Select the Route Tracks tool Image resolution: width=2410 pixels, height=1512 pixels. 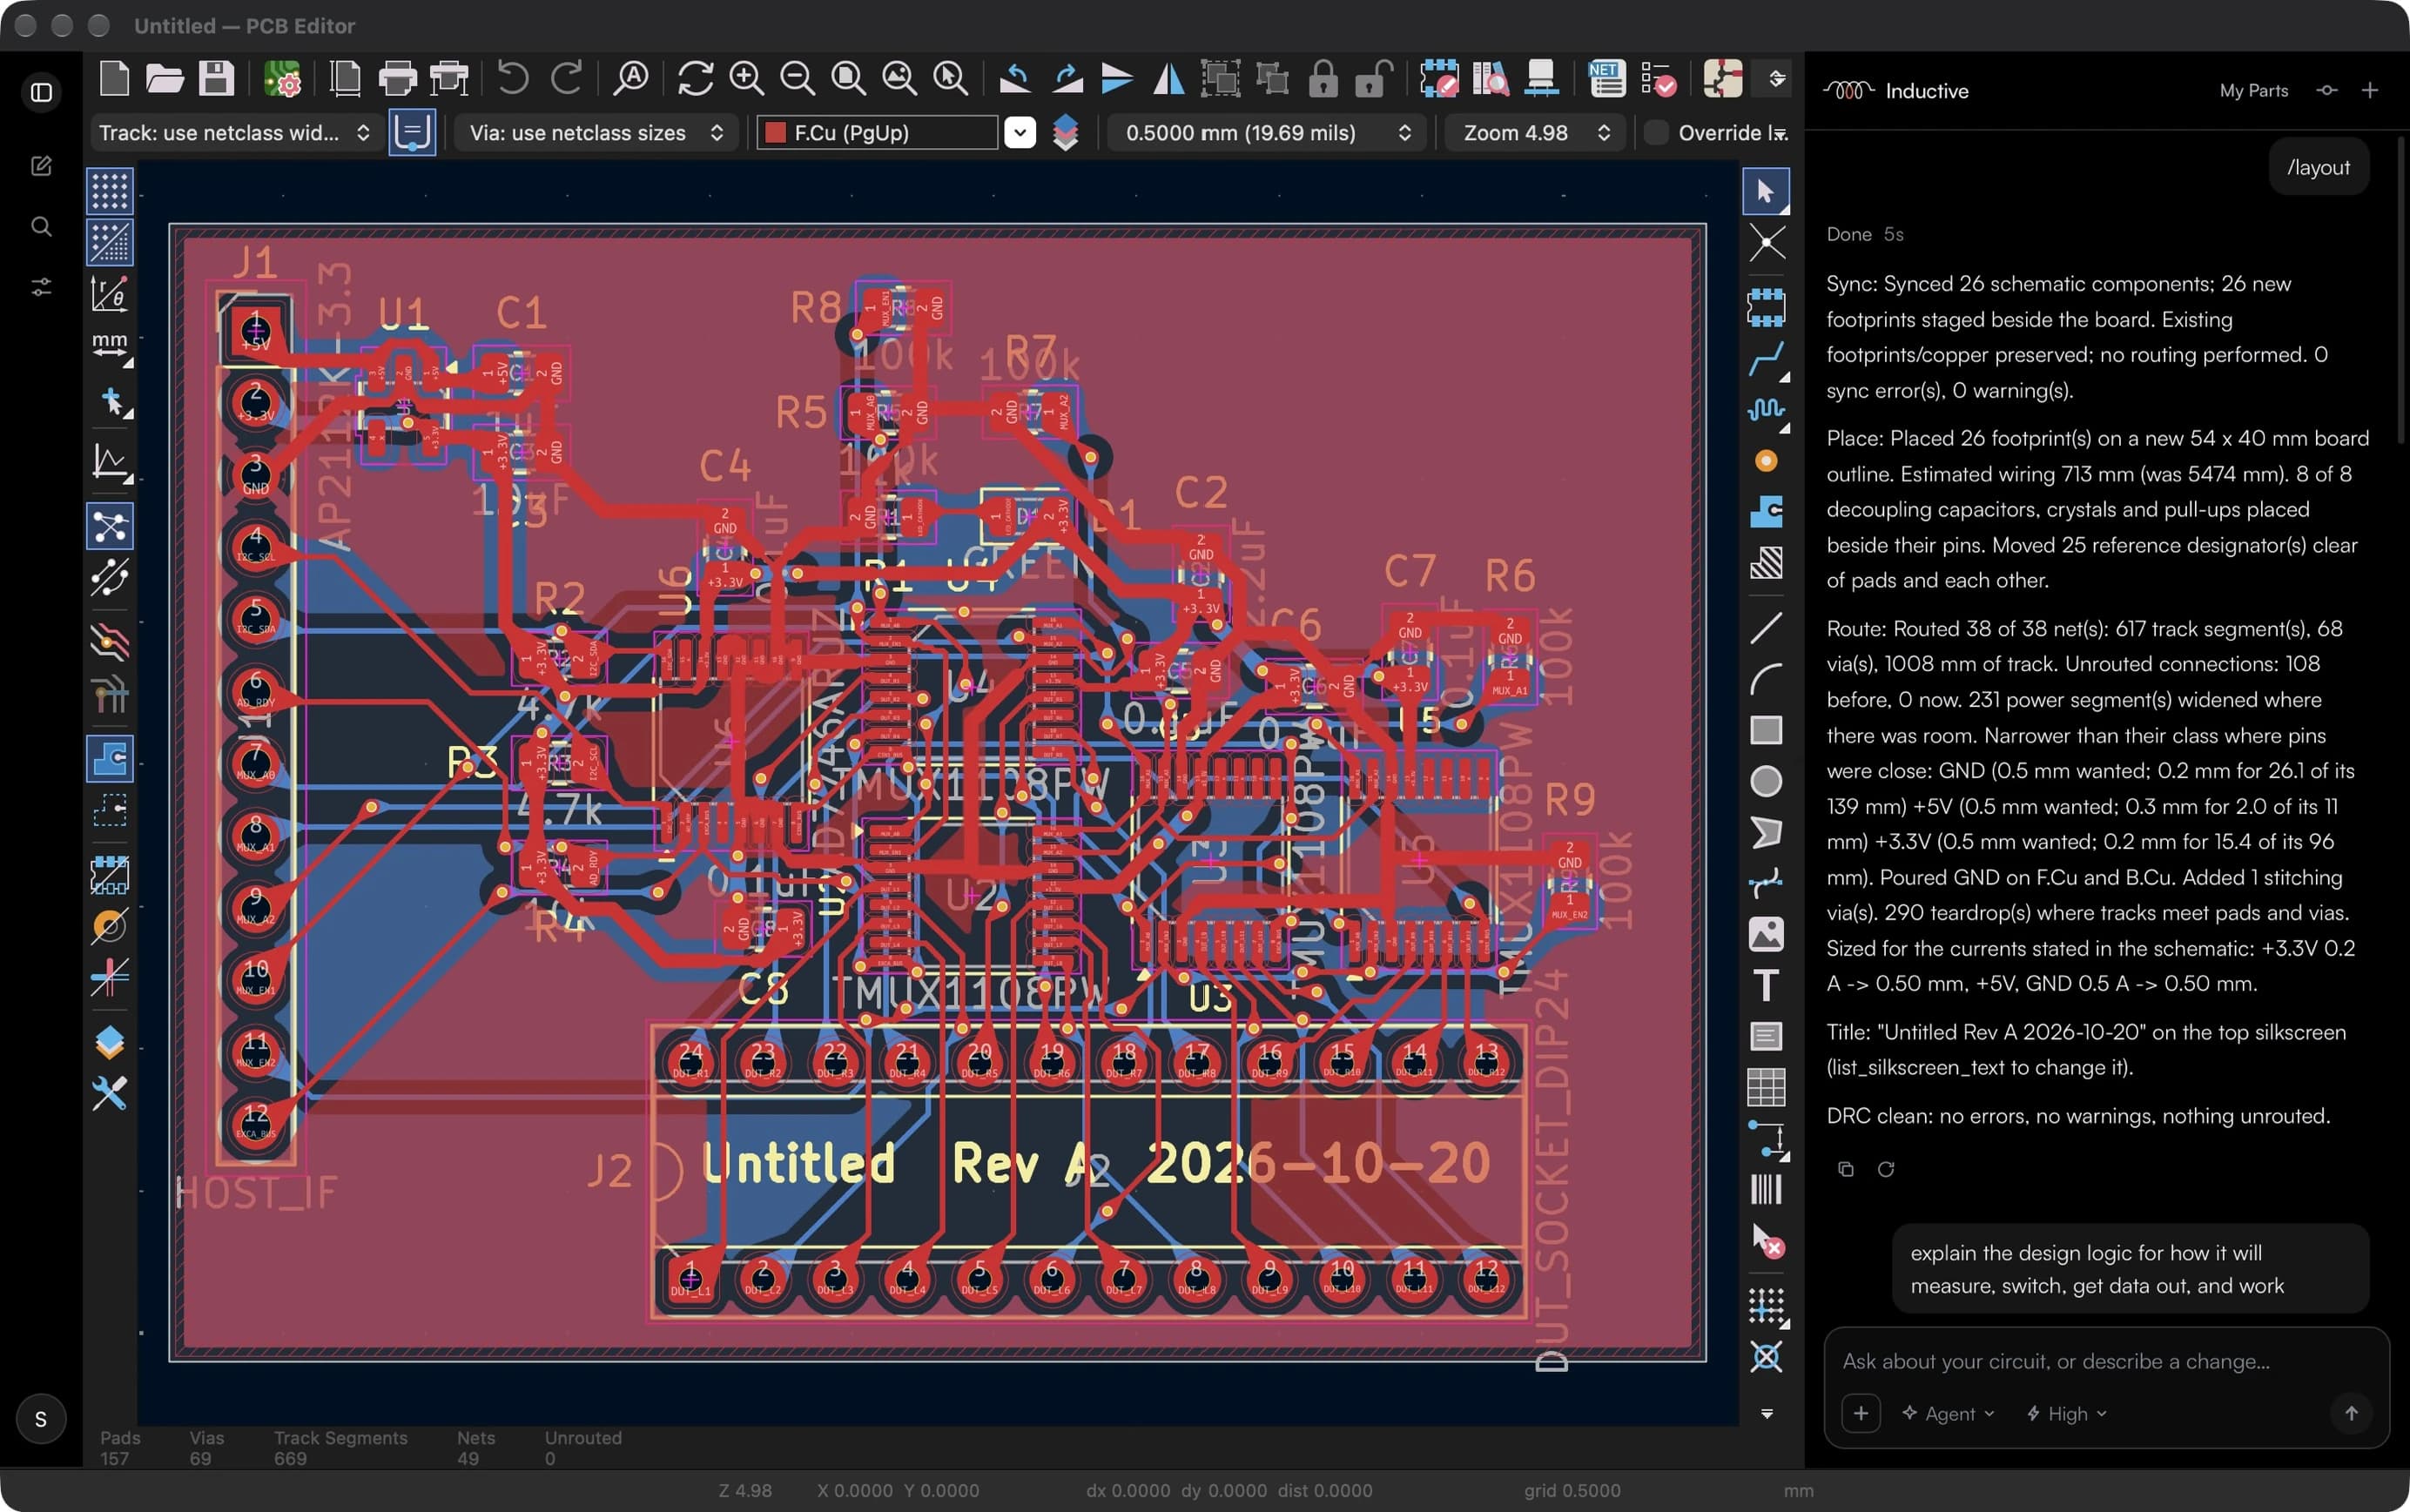(1766, 358)
